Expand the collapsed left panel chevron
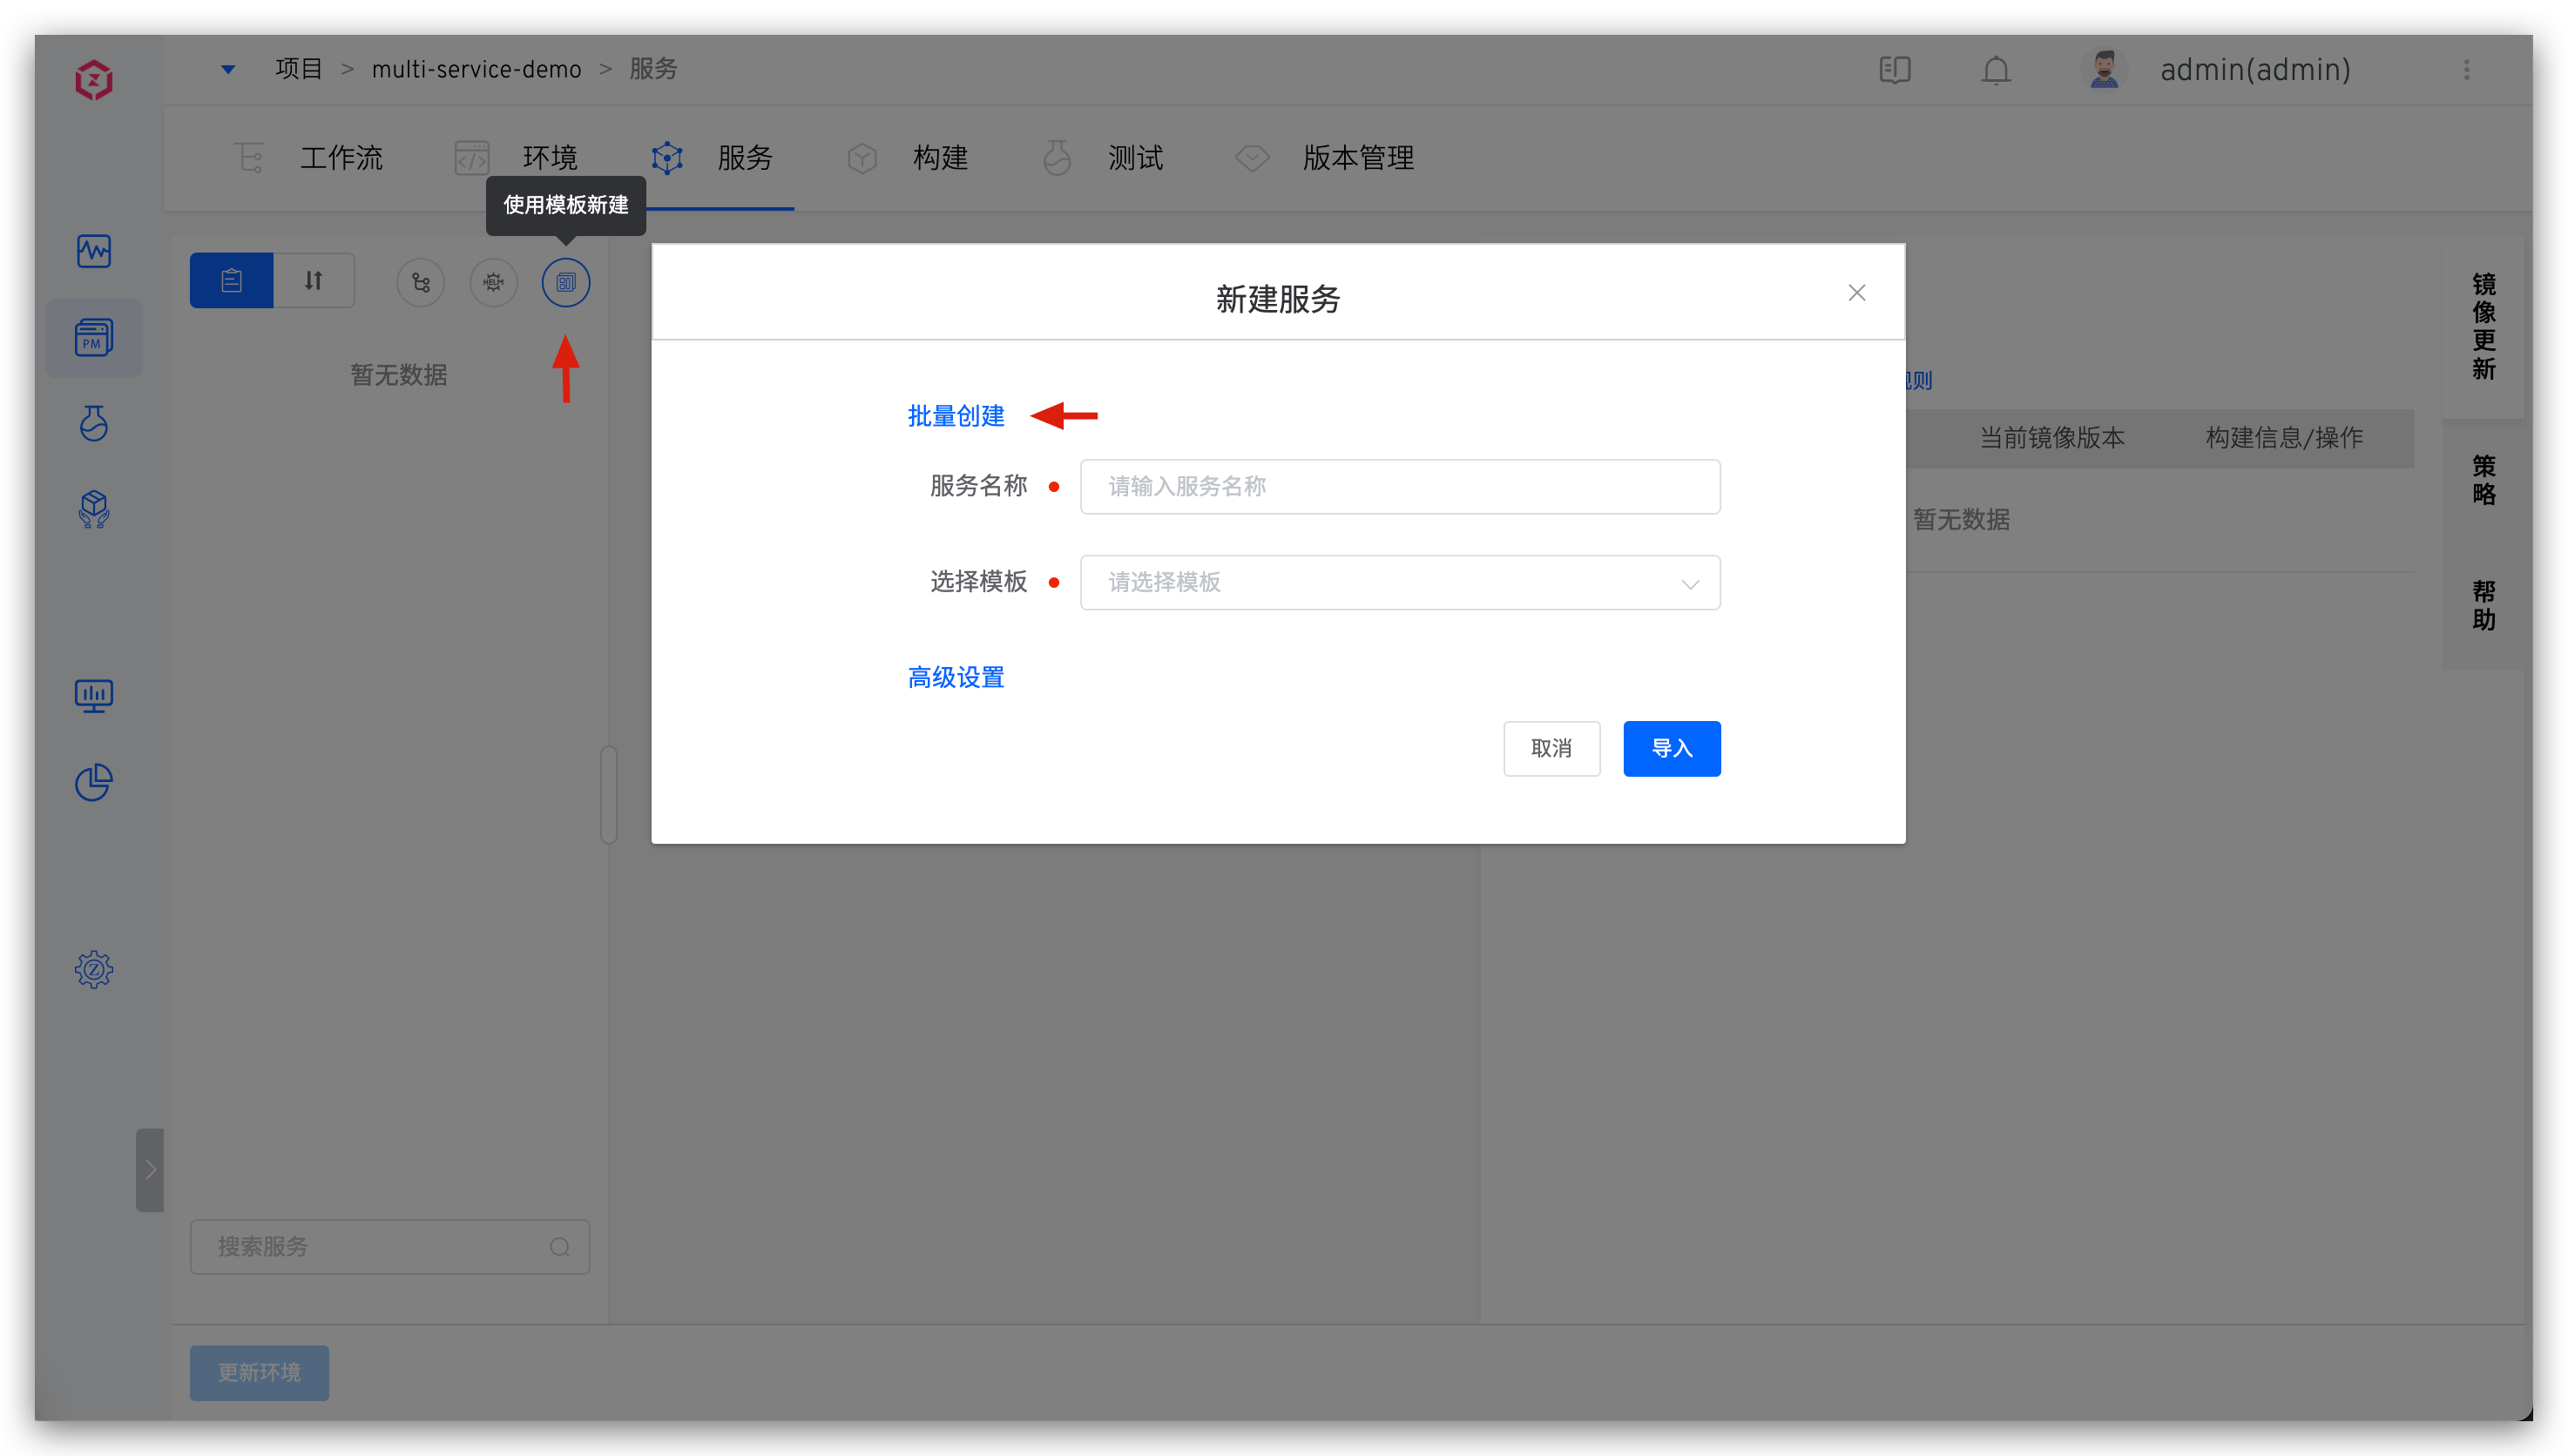 pos(150,1170)
